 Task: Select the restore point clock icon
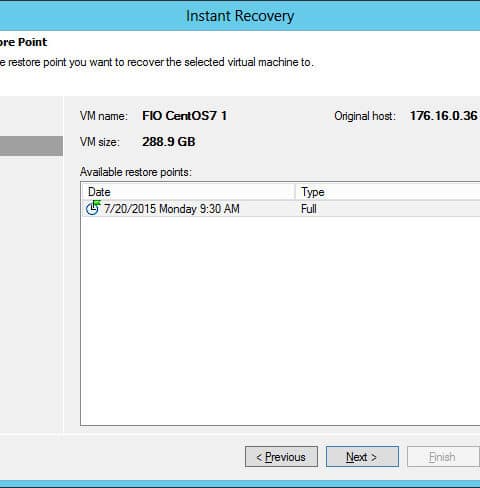pos(93,208)
